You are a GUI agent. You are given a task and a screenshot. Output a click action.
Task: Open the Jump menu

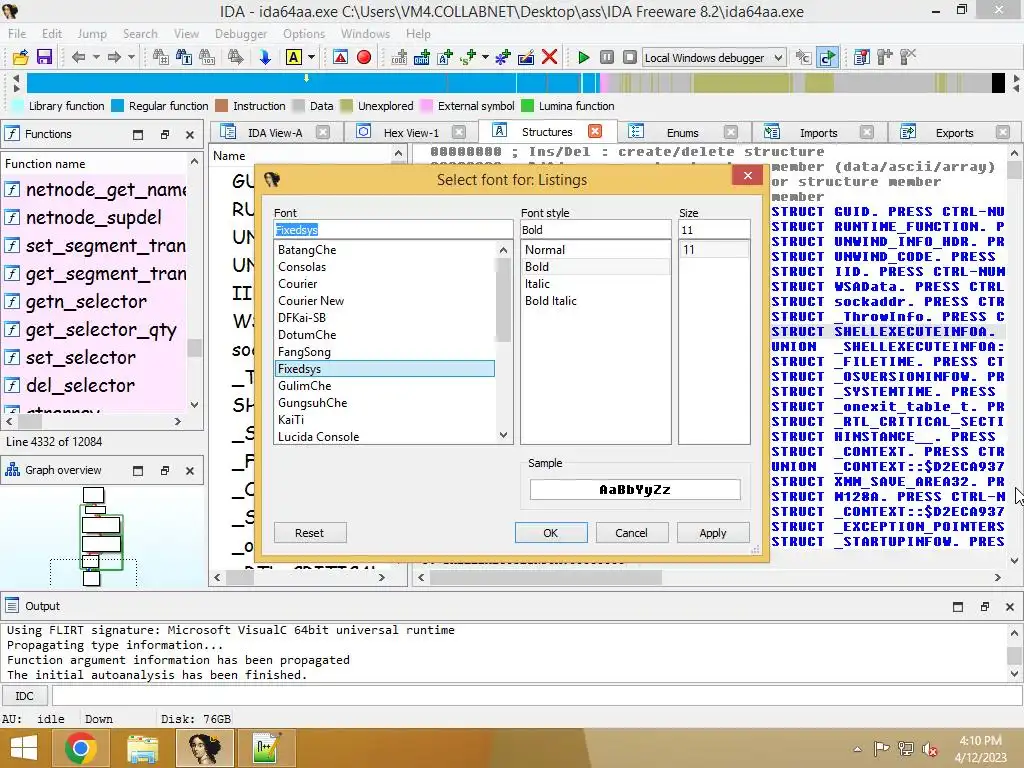pyautogui.click(x=92, y=33)
